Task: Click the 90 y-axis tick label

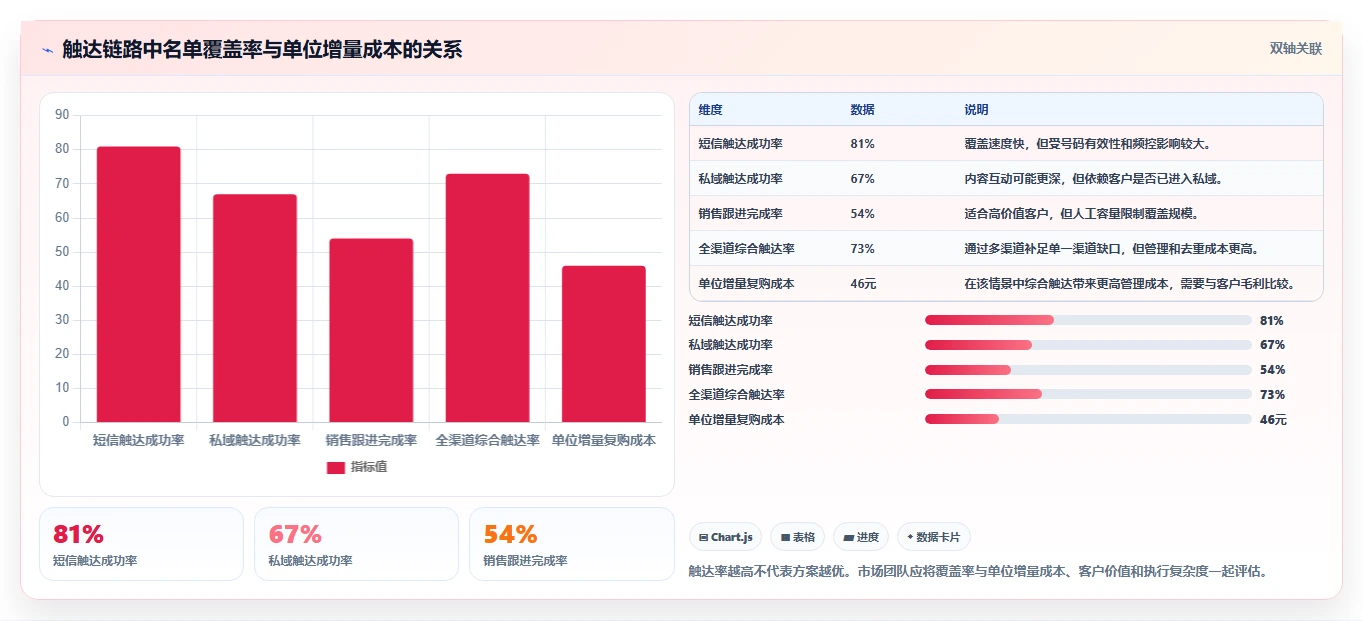Action: (62, 115)
